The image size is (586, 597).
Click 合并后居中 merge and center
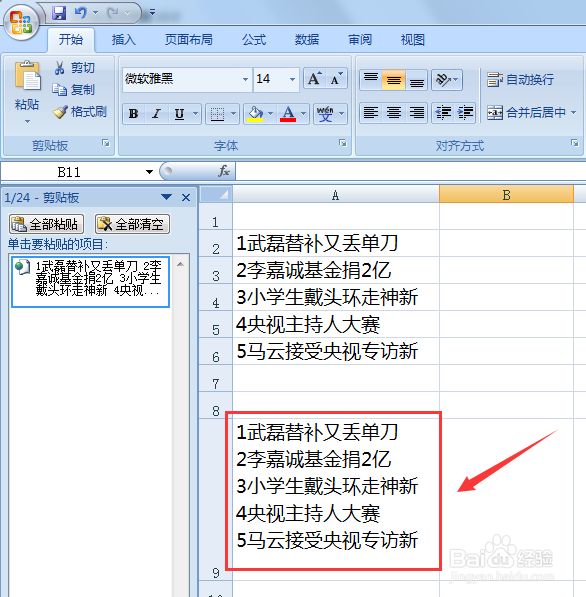pos(526,112)
